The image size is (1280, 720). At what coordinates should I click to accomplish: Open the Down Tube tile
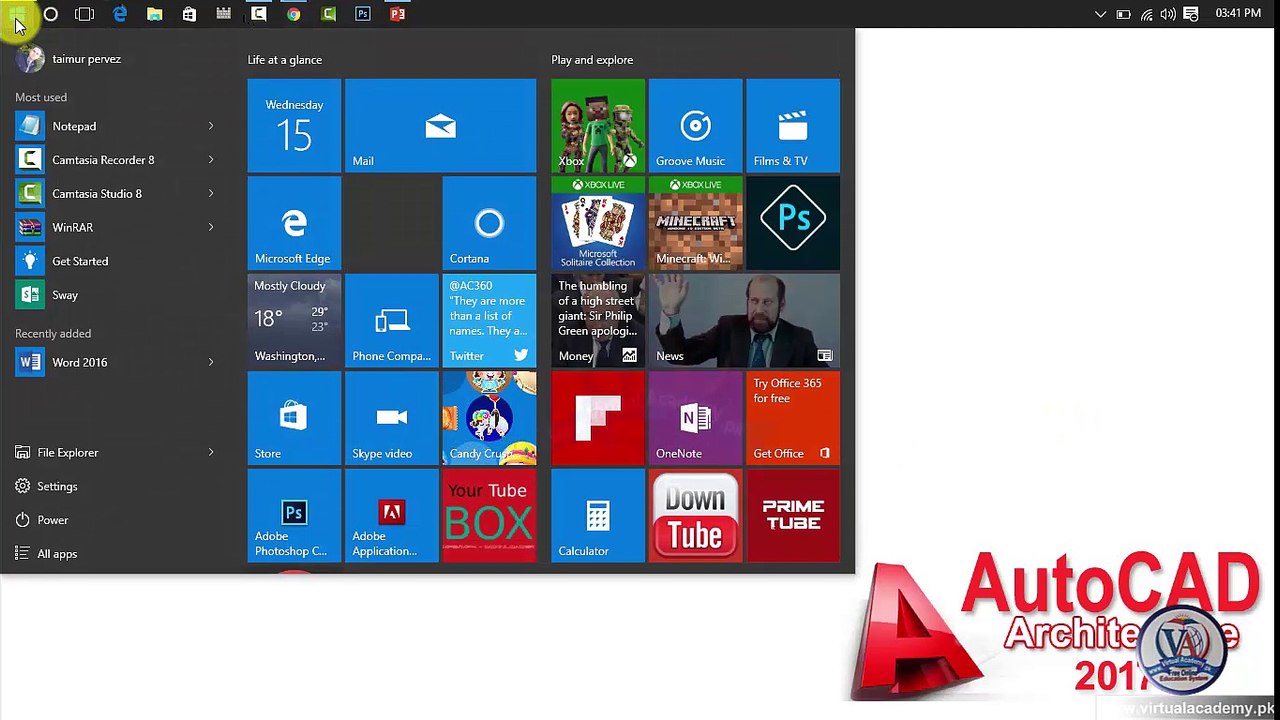point(695,516)
